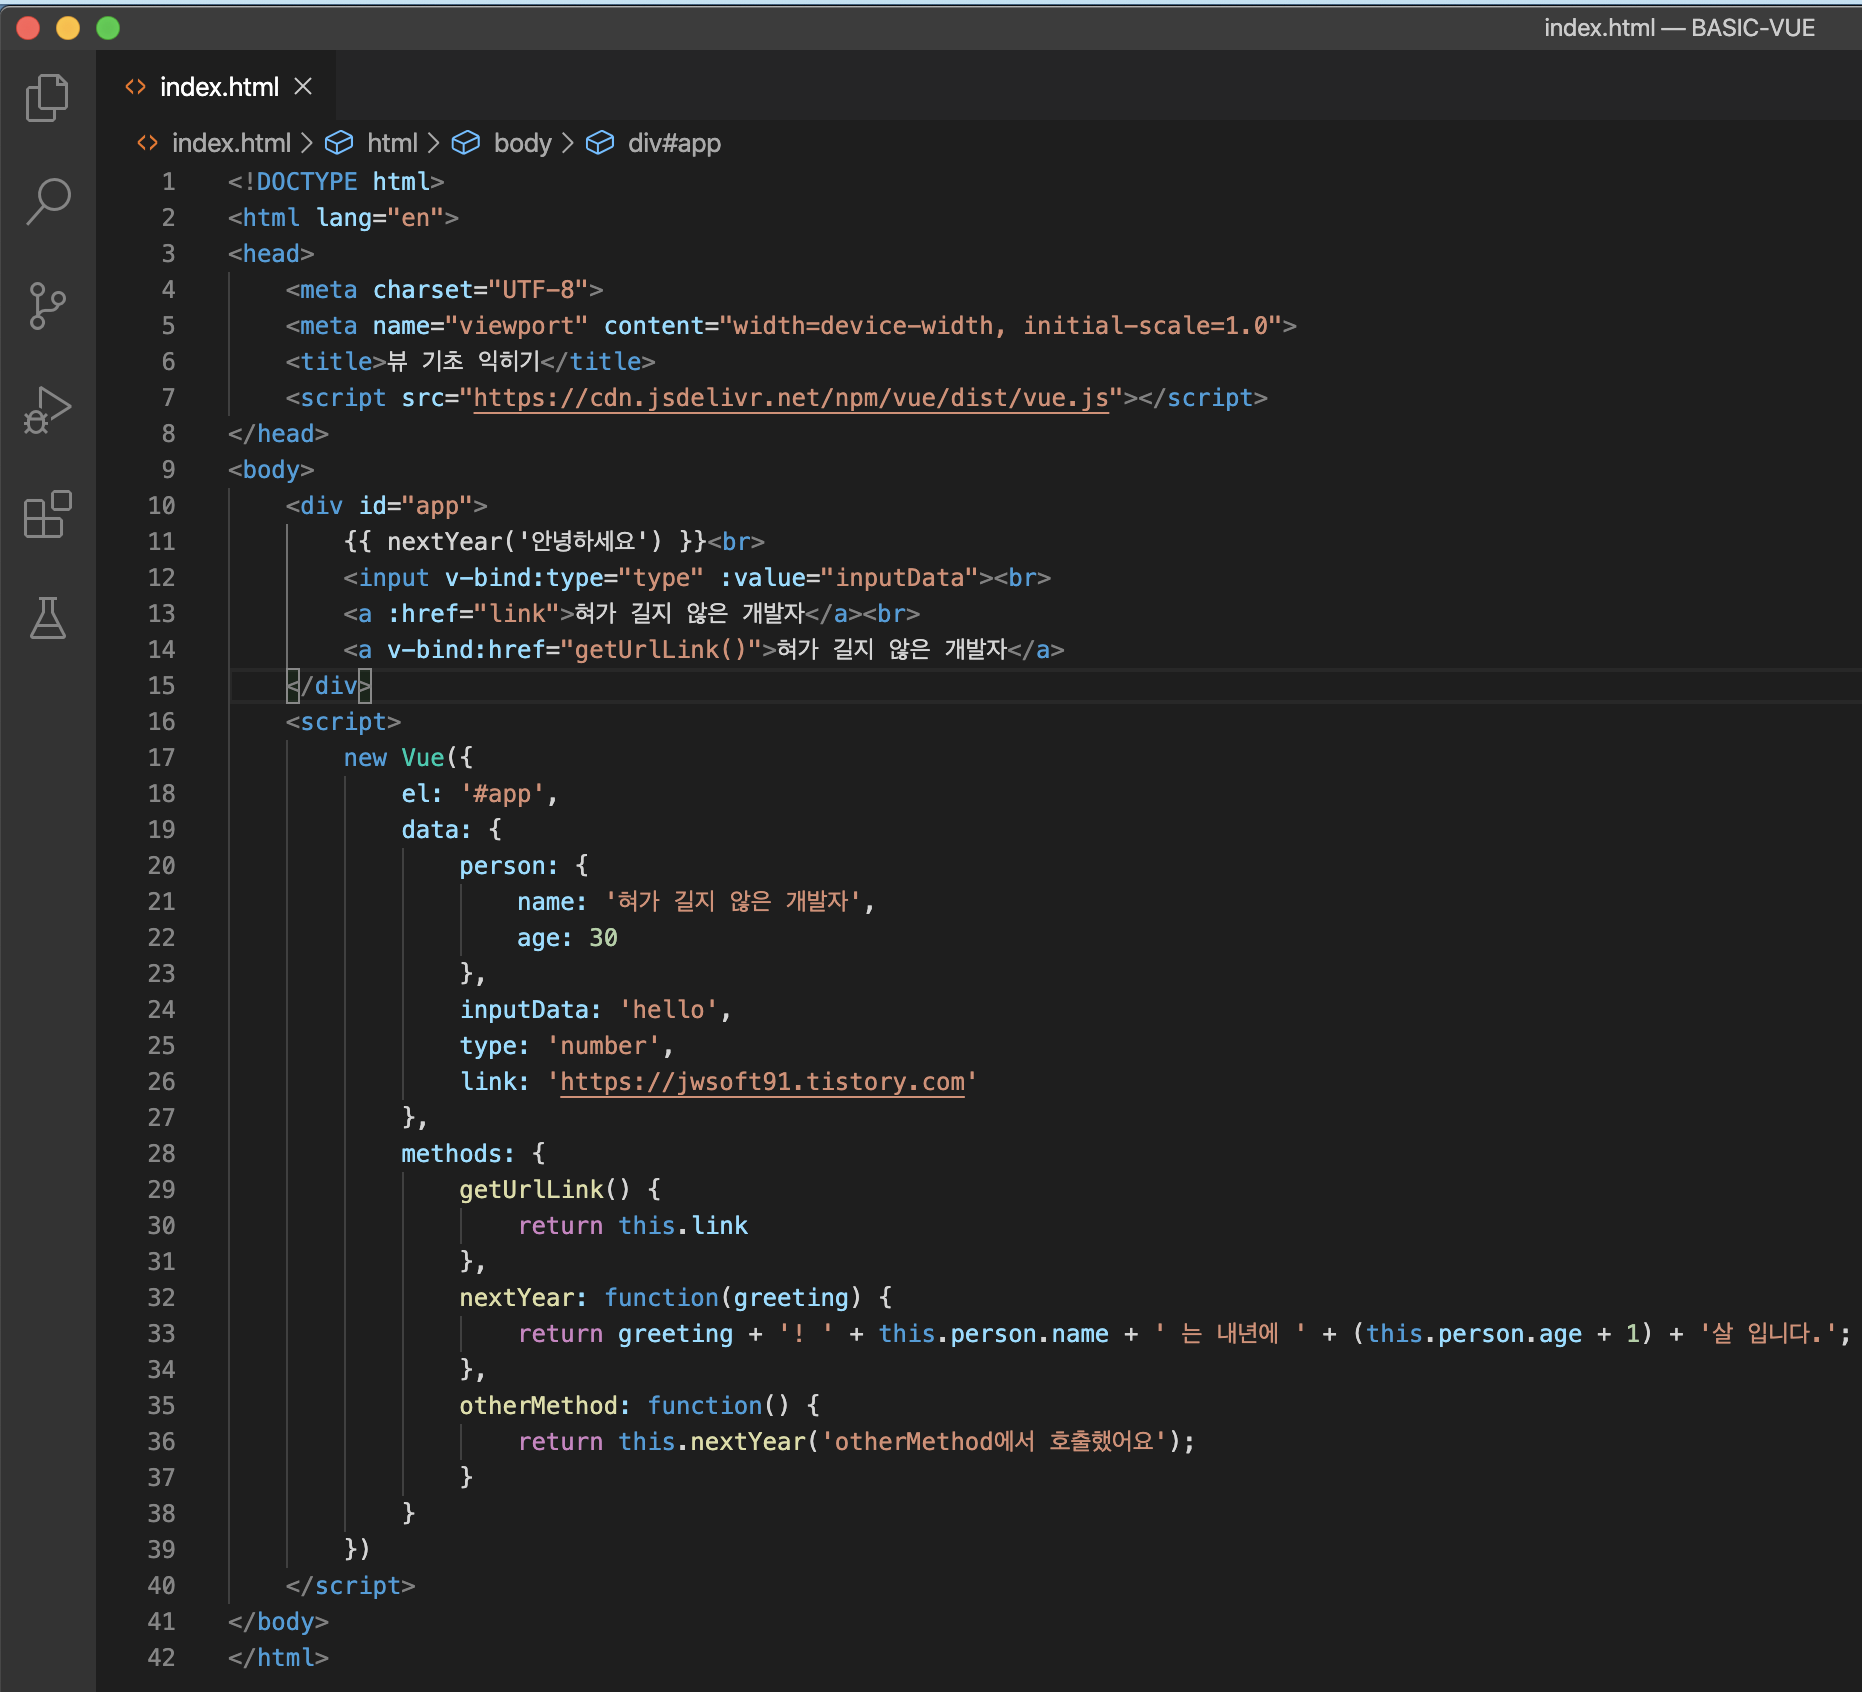Click the 'methods: {' property
1862x1692 pixels.
pyautogui.click(x=474, y=1154)
